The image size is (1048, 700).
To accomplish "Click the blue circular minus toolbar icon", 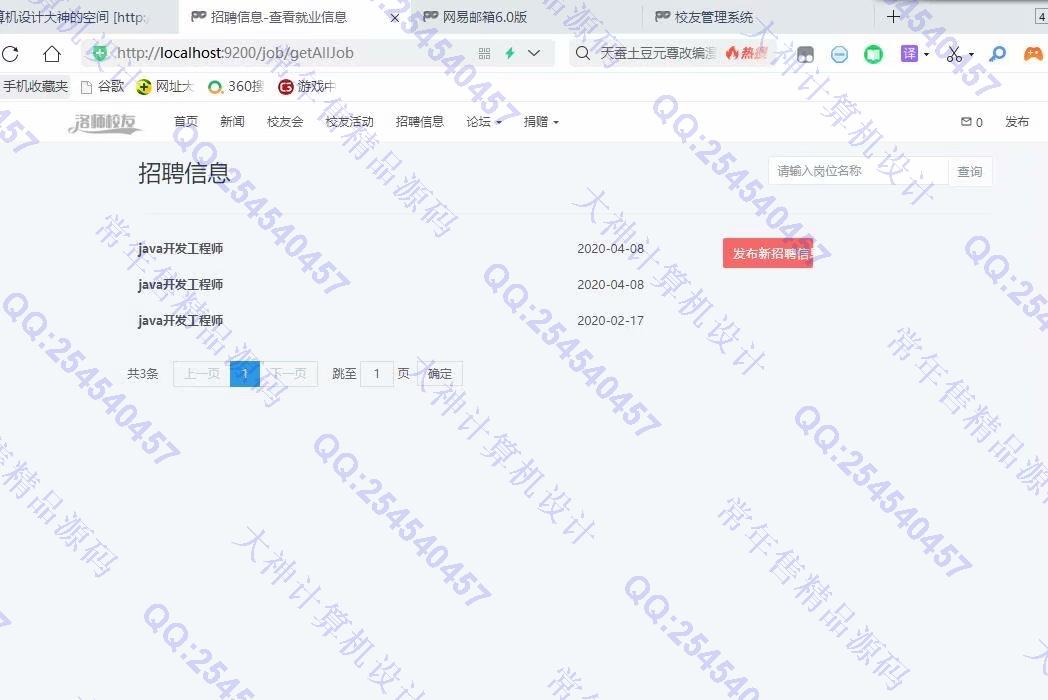I will 839,54.
